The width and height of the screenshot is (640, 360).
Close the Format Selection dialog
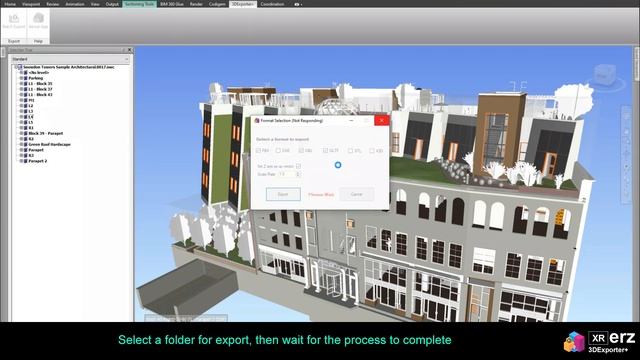[382, 120]
